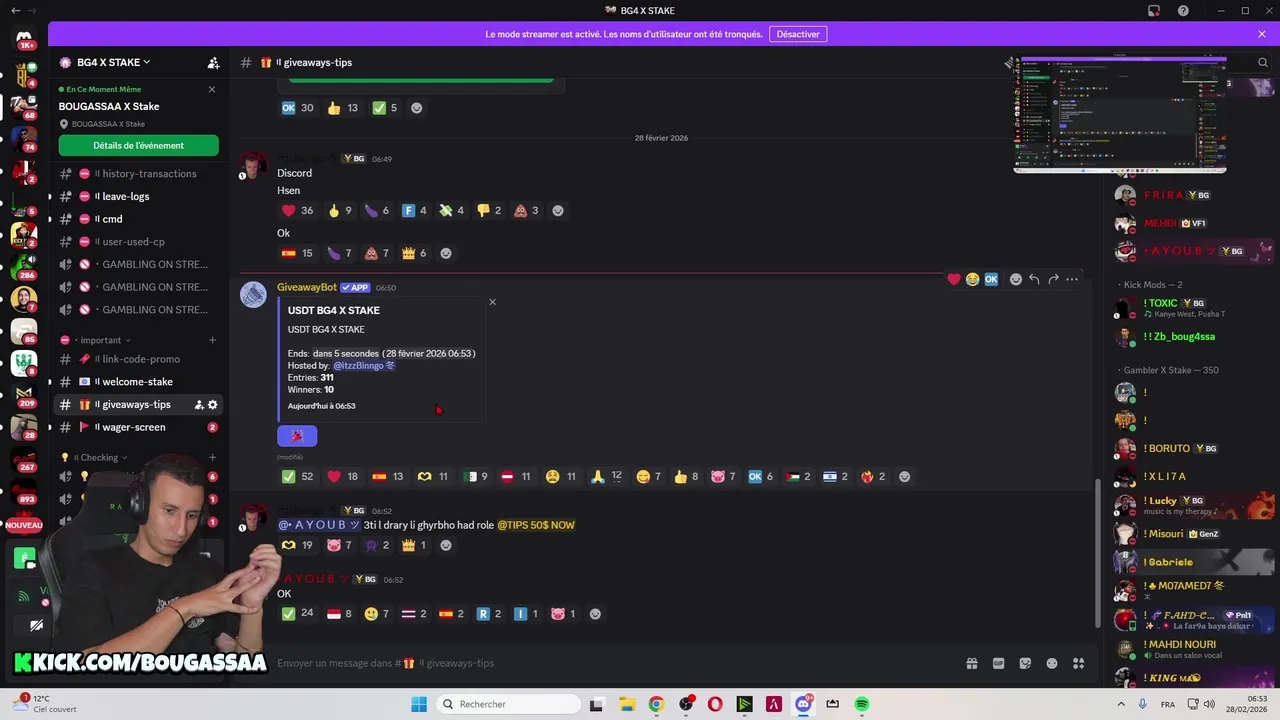Image resolution: width=1280 pixels, height=720 pixels.
Task: Click the search magnifier icon in channel header
Action: tap(1263, 62)
